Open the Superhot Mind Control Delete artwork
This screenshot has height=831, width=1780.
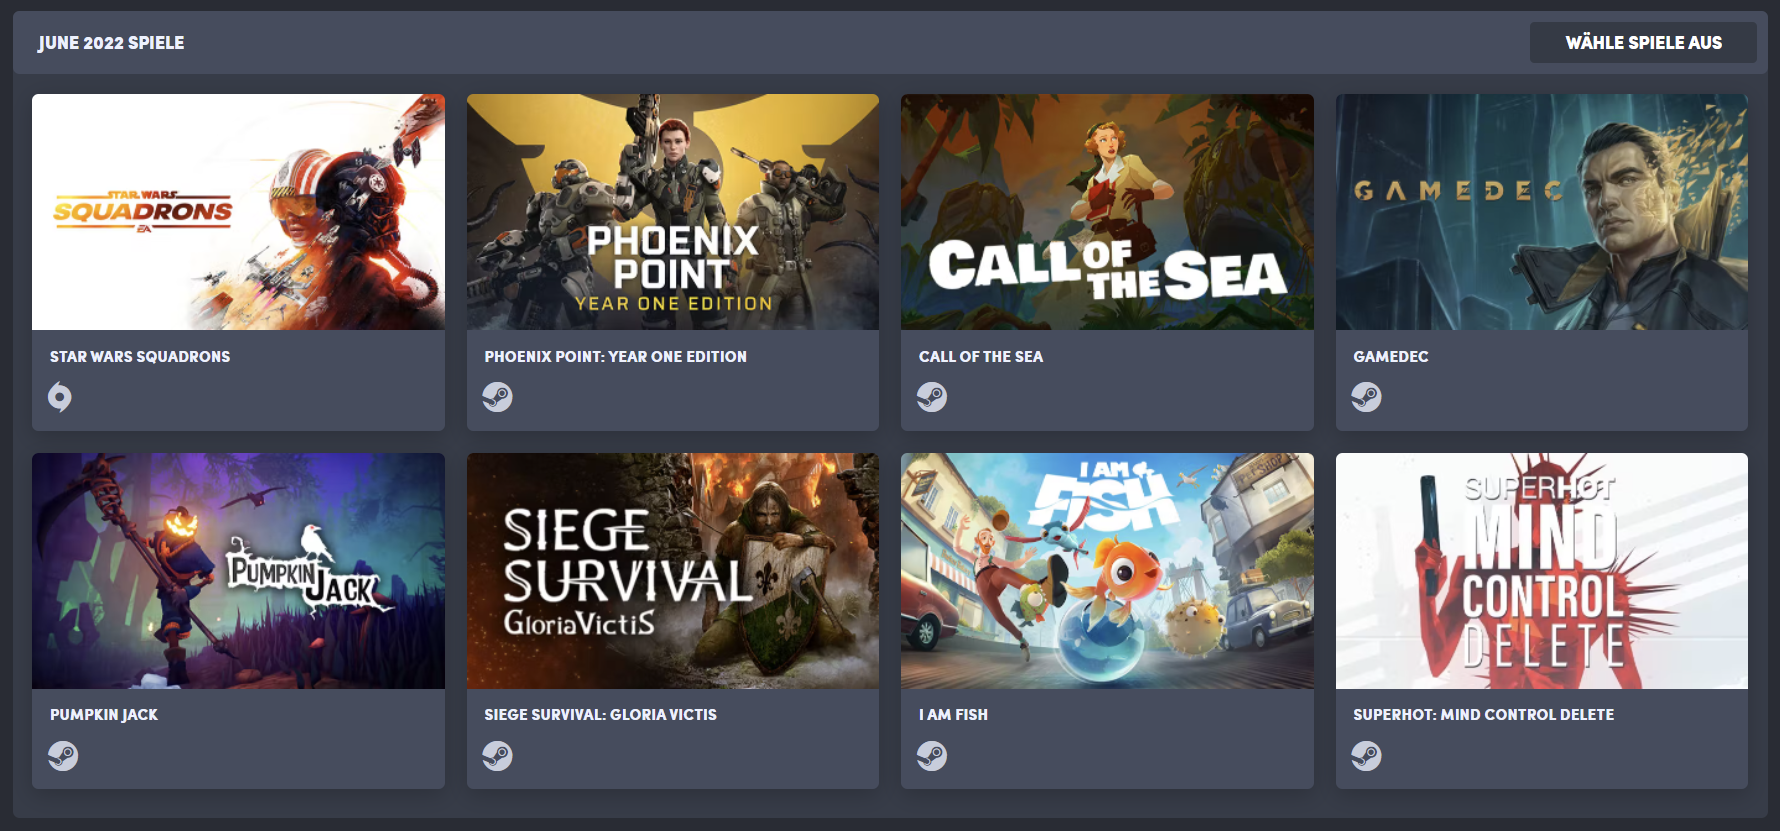point(1542,571)
